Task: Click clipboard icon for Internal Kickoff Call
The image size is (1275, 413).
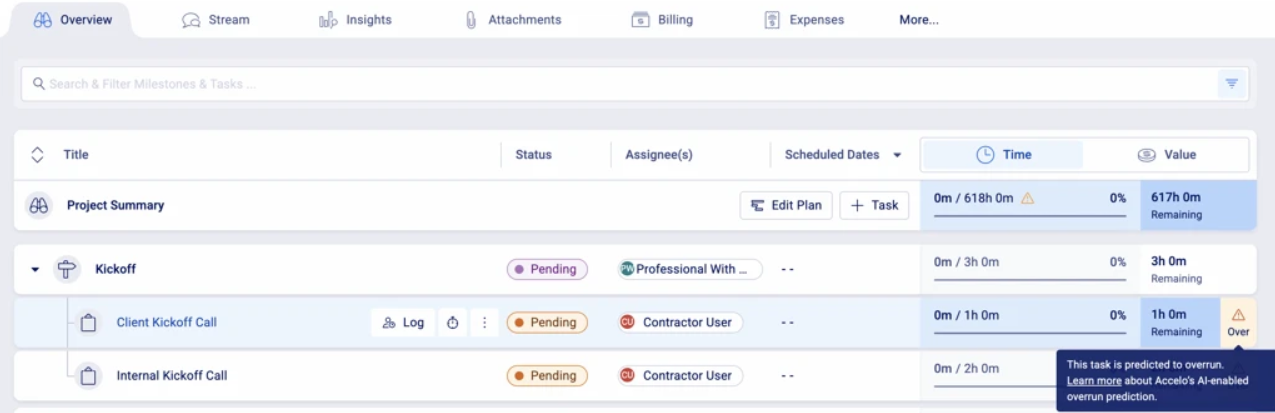Action: (x=88, y=376)
